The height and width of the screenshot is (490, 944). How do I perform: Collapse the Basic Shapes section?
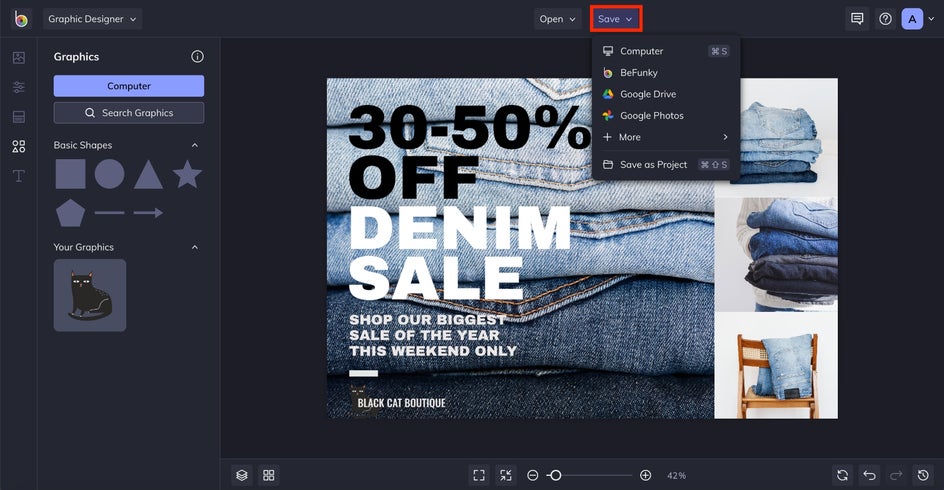(x=195, y=145)
